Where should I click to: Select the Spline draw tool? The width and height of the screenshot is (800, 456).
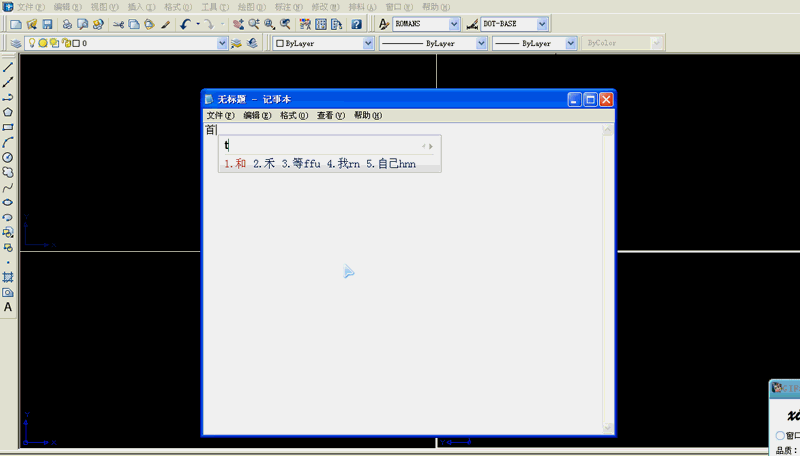[8, 188]
